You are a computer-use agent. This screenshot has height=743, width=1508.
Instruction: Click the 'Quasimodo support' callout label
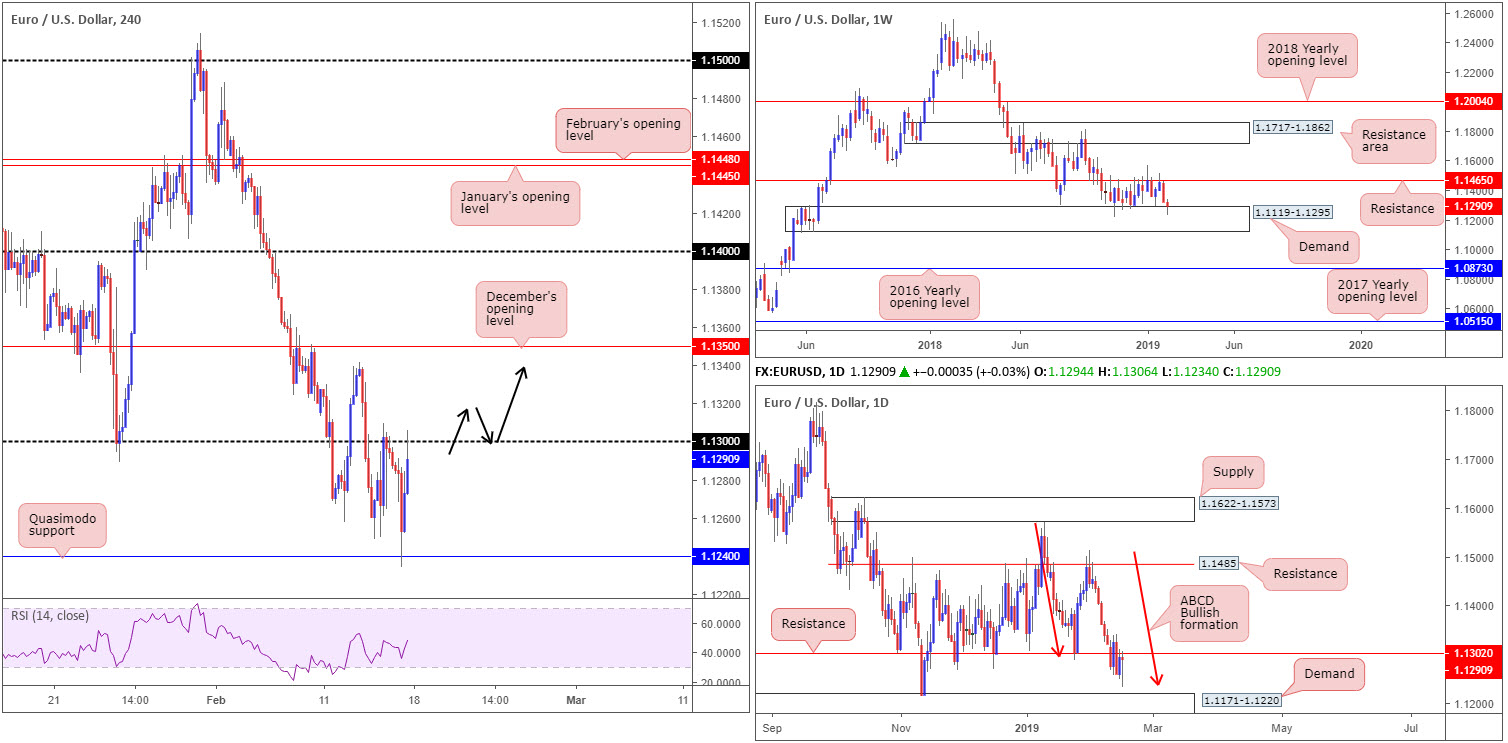coord(60,527)
